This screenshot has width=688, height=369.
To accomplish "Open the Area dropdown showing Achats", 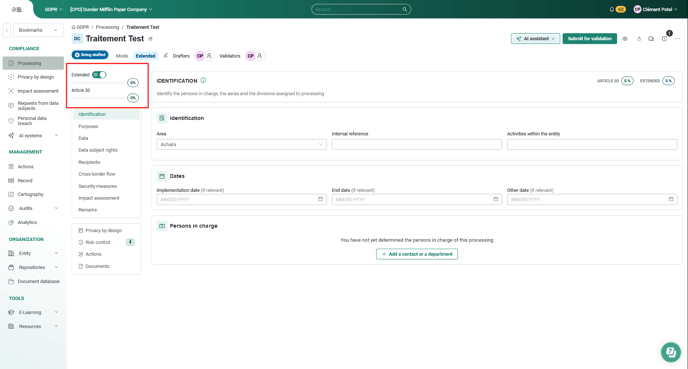I will click(x=241, y=144).
